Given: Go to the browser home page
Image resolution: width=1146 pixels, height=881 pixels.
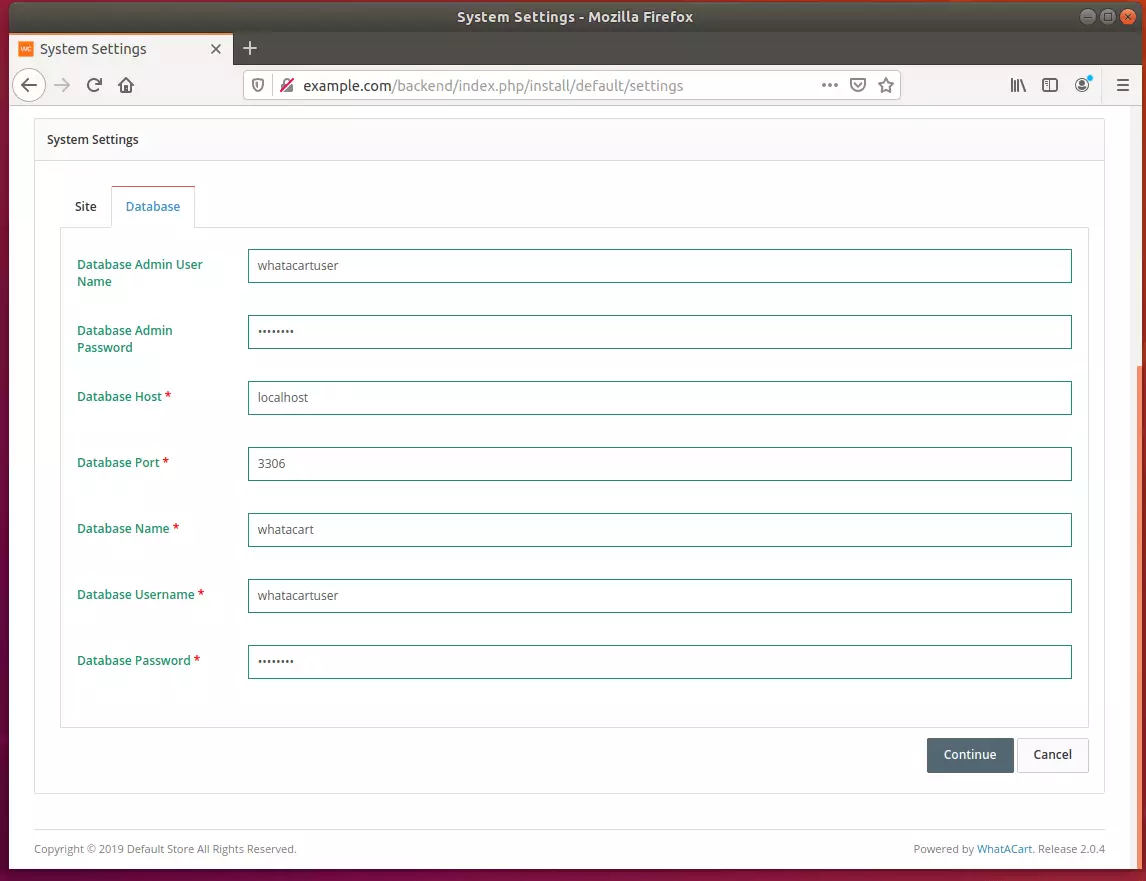Looking at the screenshot, I should click(x=126, y=86).
